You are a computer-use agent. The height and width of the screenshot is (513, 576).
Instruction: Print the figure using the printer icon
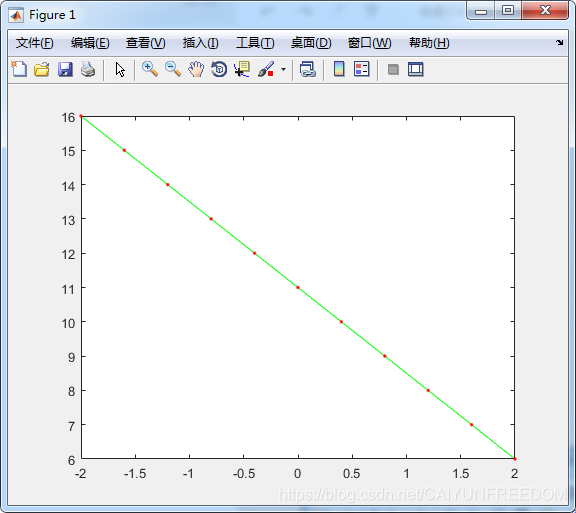[x=88, y=69]
